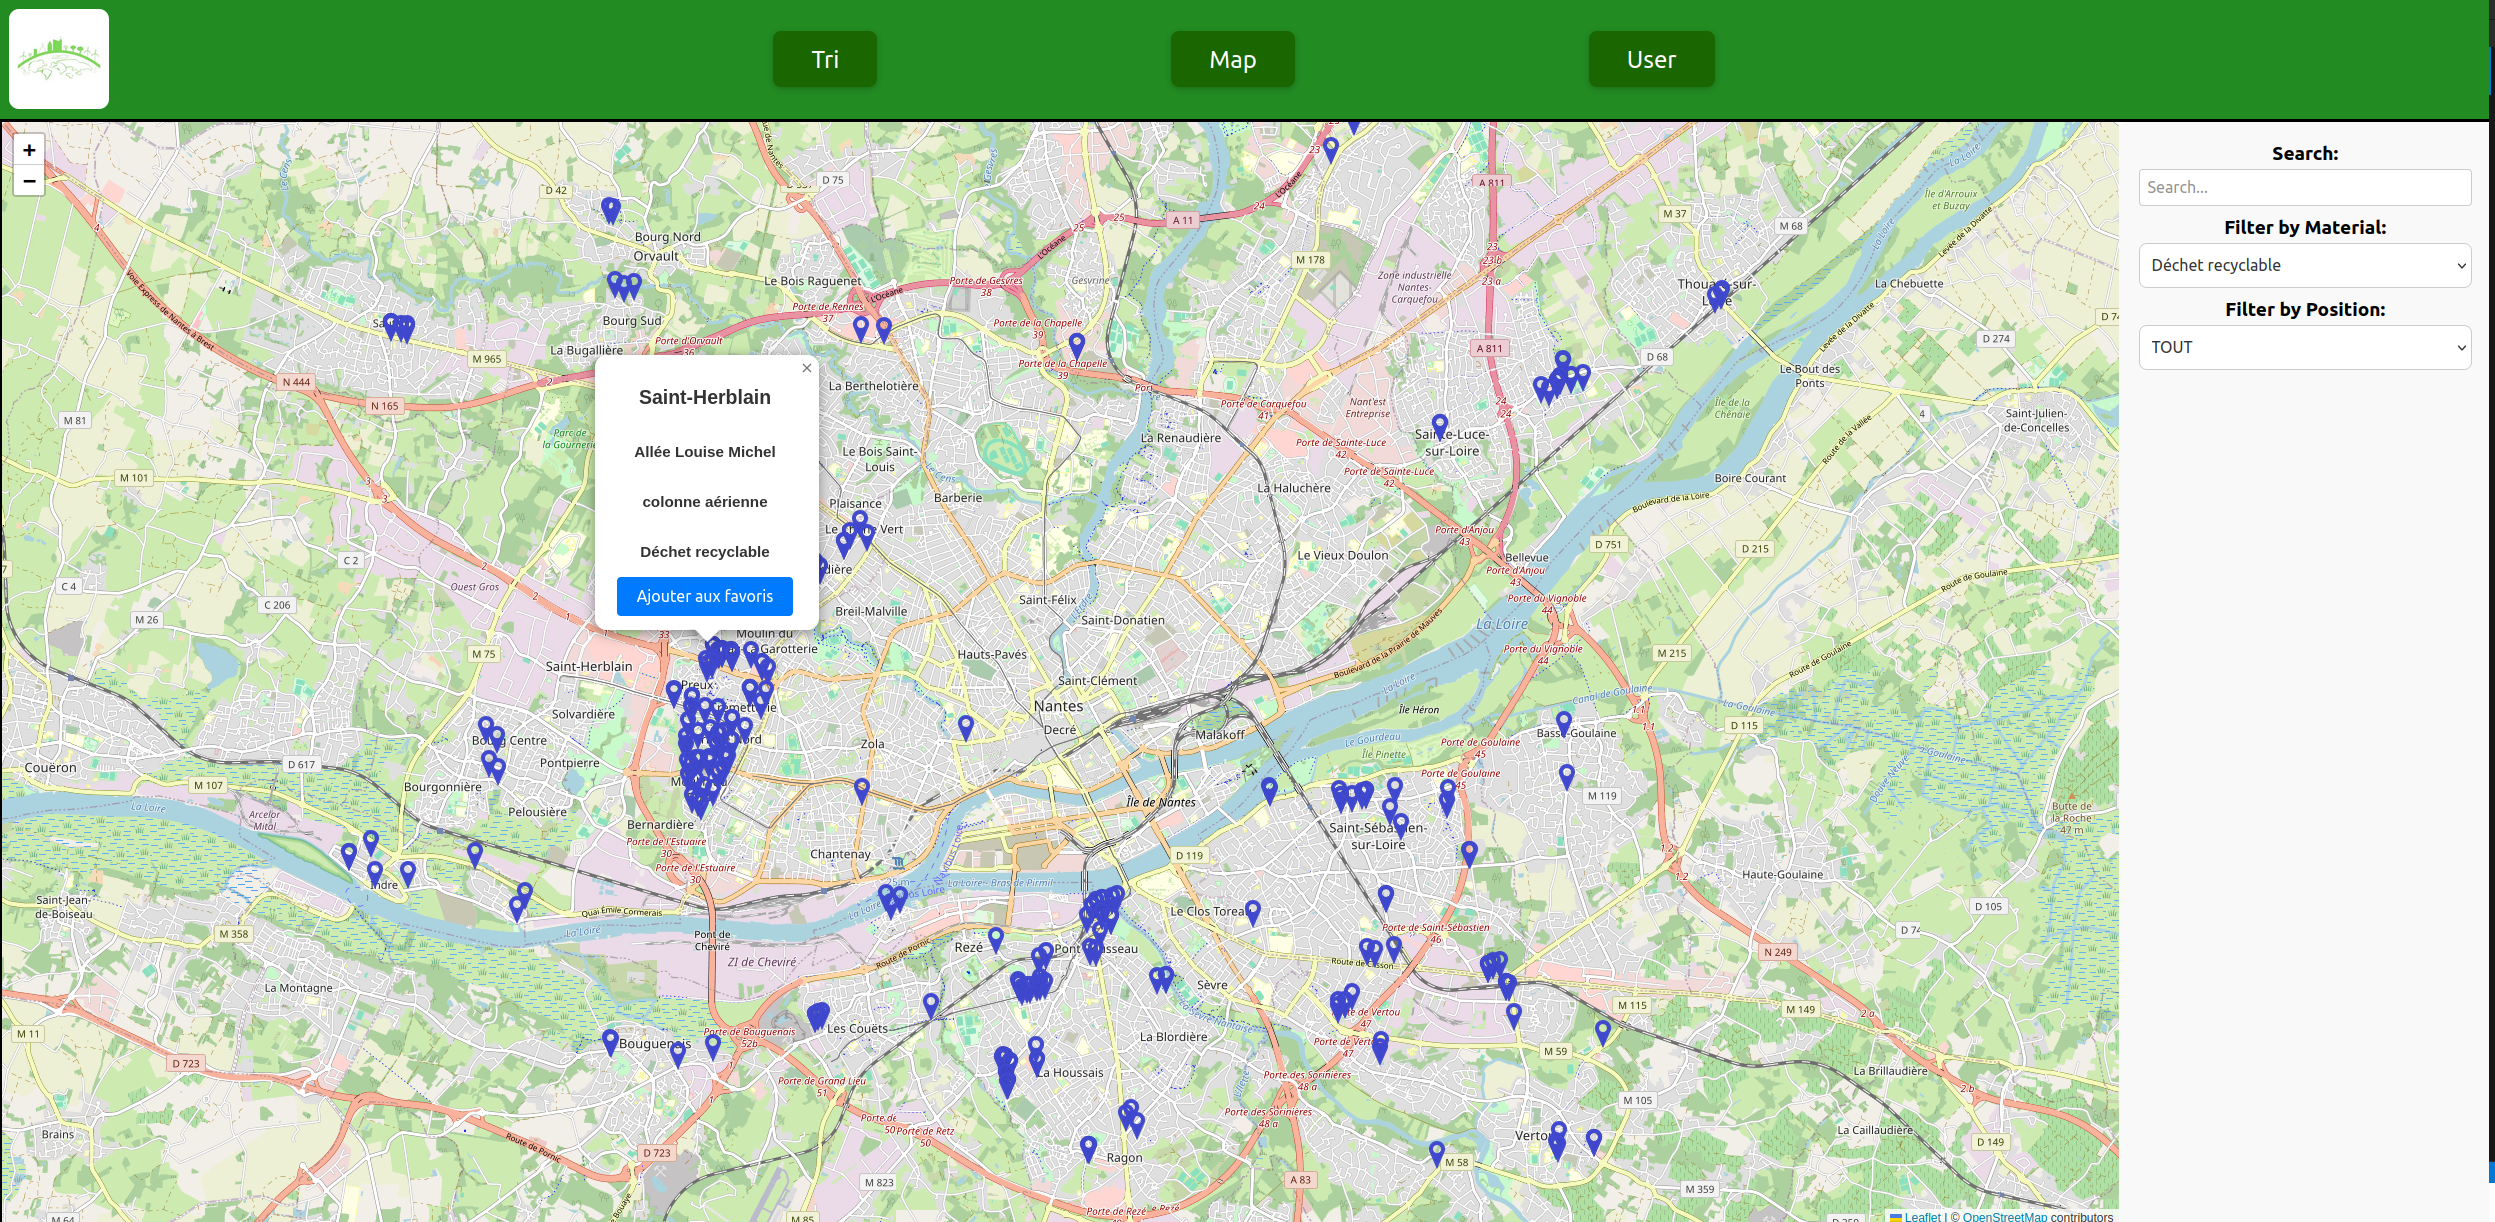Select the marker at Indre
The image size is (2495, 1222).
coord(375,874)
